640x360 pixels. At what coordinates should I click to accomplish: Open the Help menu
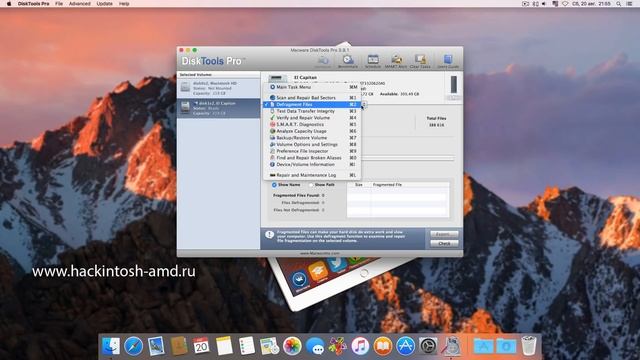(x=124, y=4)
